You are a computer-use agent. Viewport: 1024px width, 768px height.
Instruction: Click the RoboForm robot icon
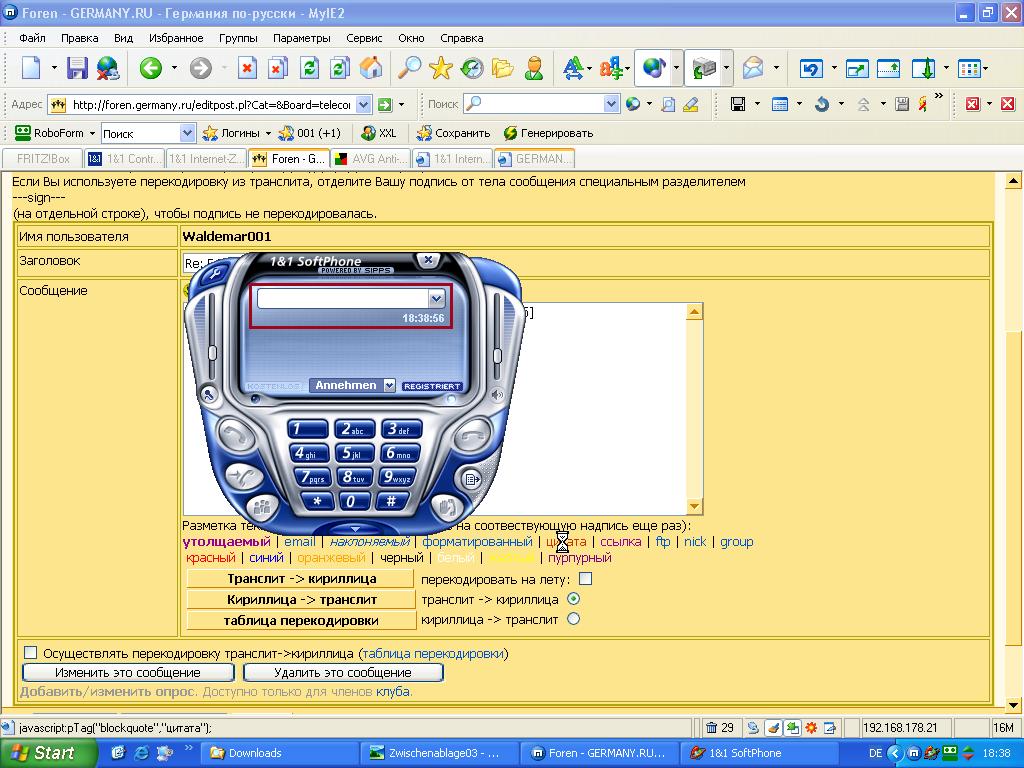(x=23, y=133)
